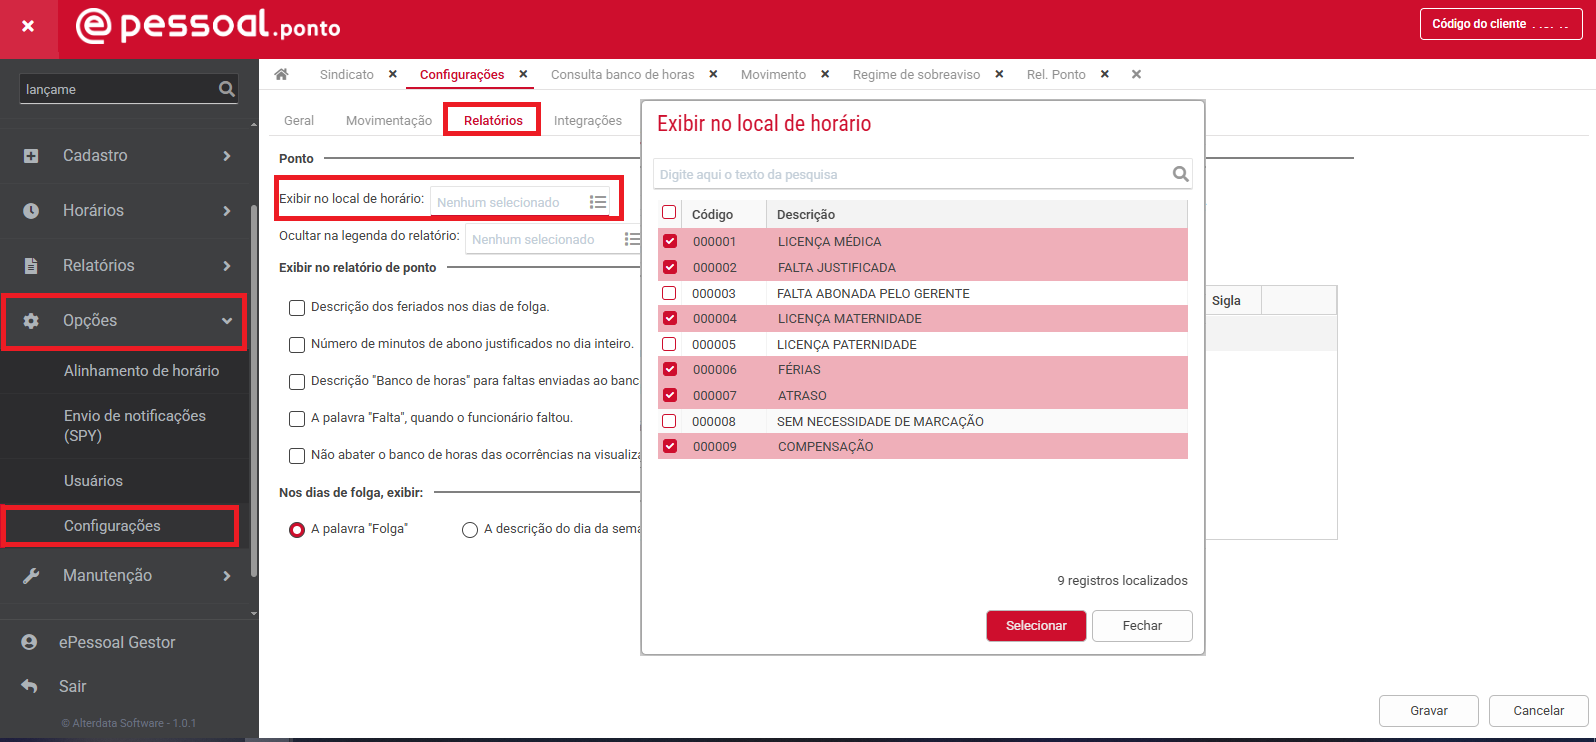Select A descrição do dia da semana radio
This screenshot has height=742, width=1596.
(x=470, y=530)
